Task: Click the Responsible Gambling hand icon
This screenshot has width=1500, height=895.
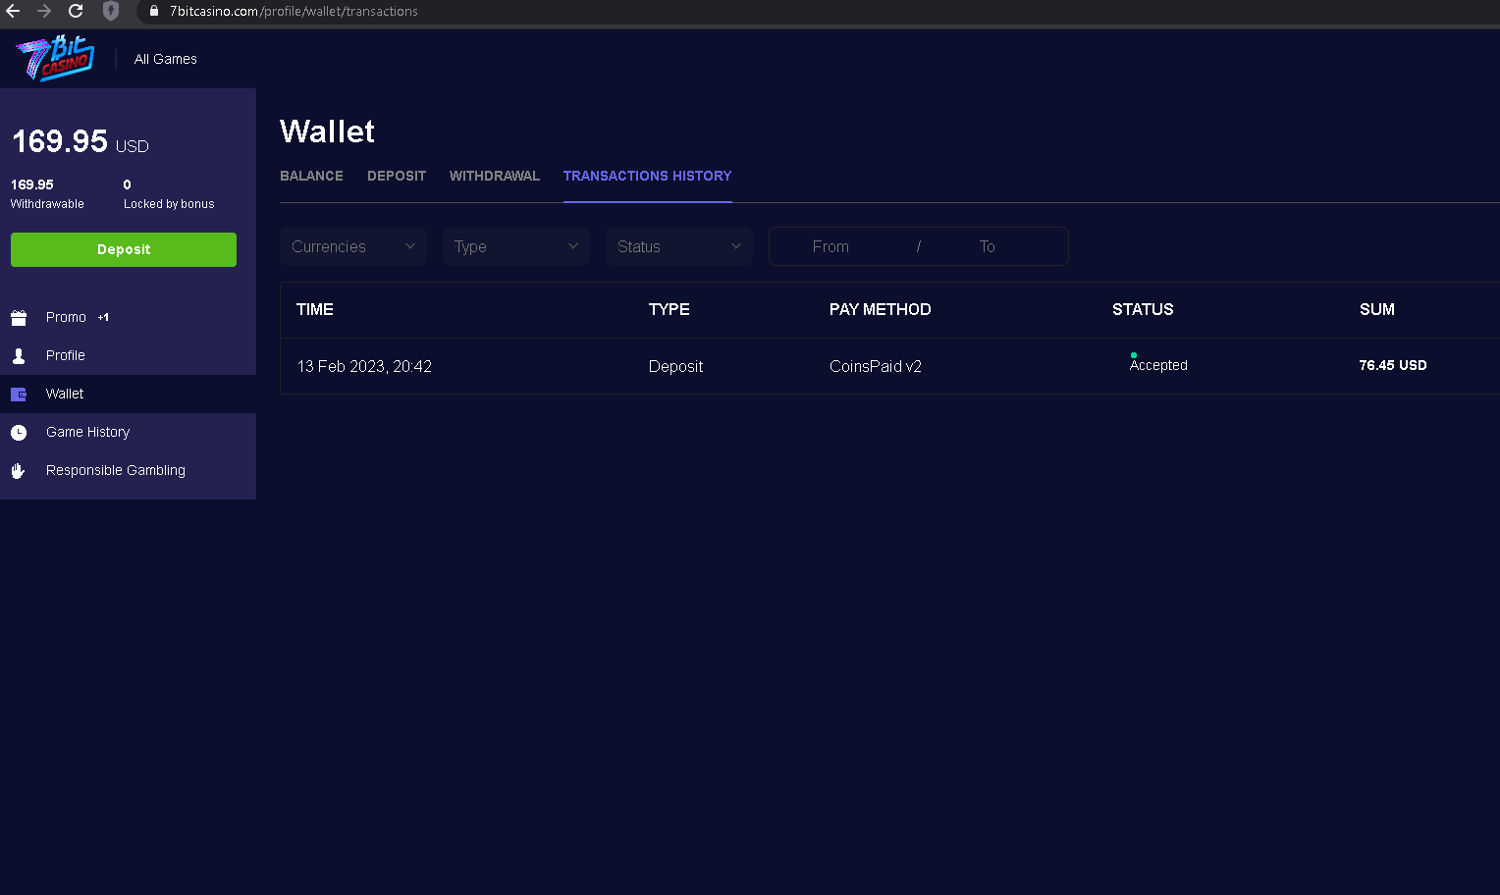Action: 19,471
